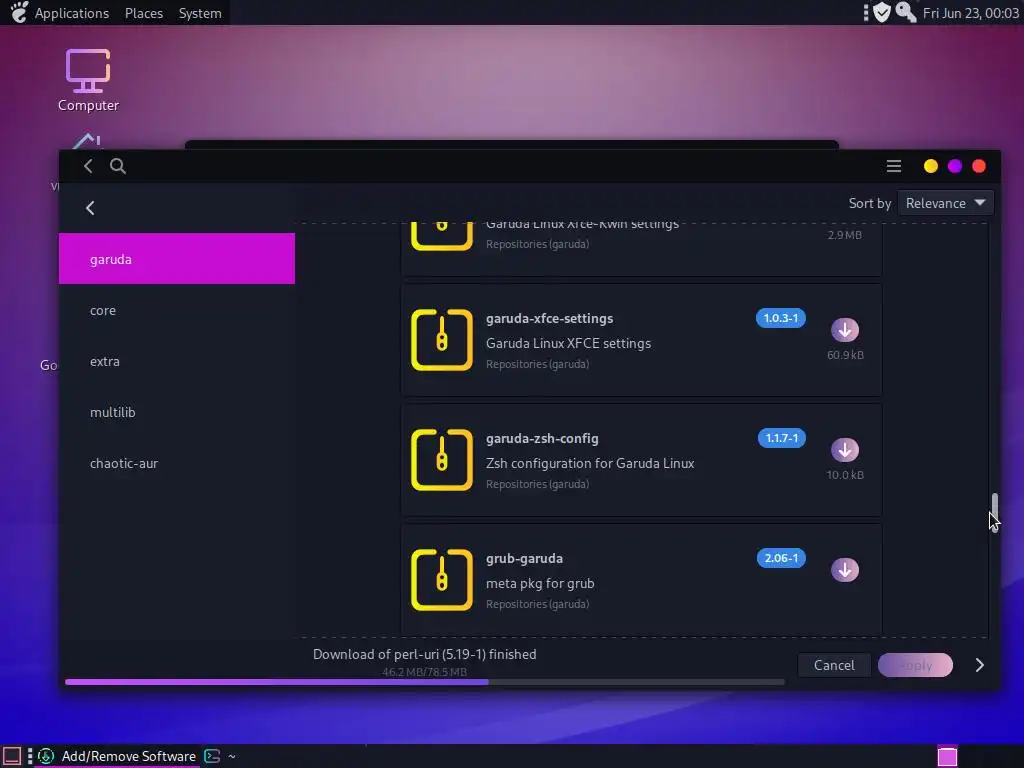
Task: Click the download progress bar
Action: click(x=424, y=682)
